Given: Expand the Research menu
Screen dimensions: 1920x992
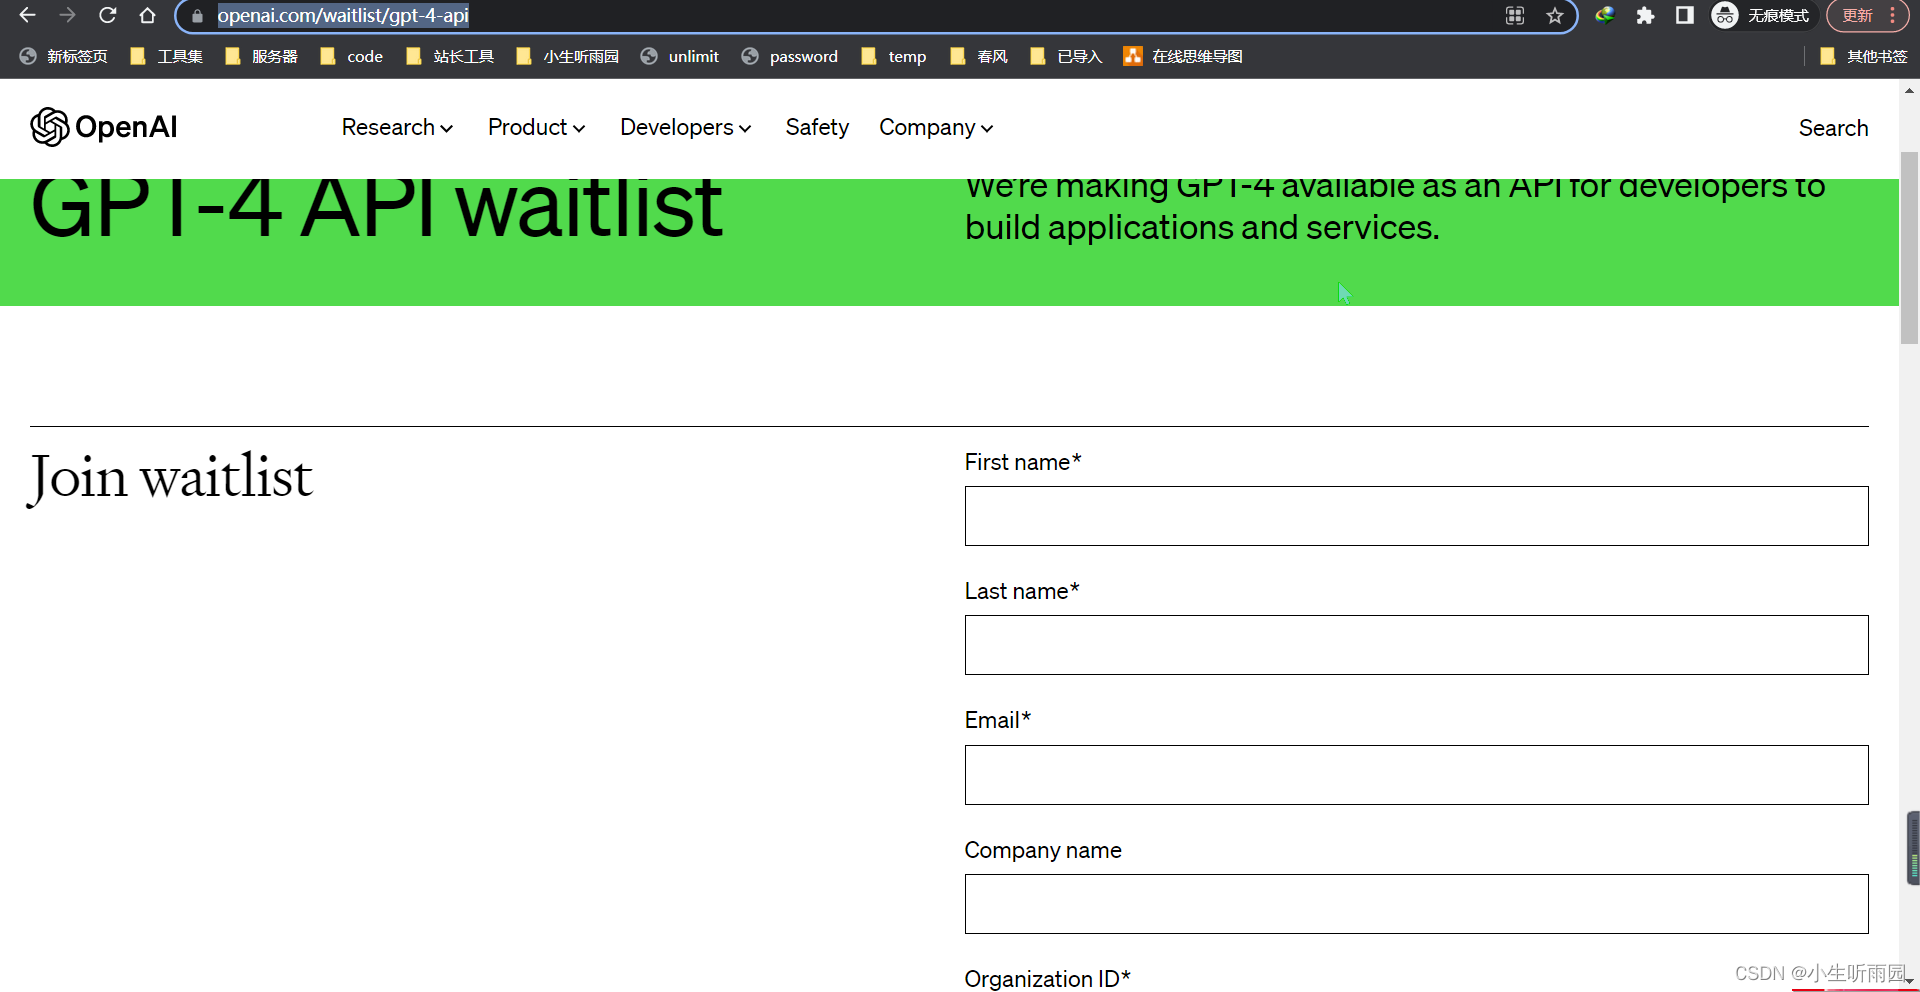Looking at the screenshot, I should (397, 127).
